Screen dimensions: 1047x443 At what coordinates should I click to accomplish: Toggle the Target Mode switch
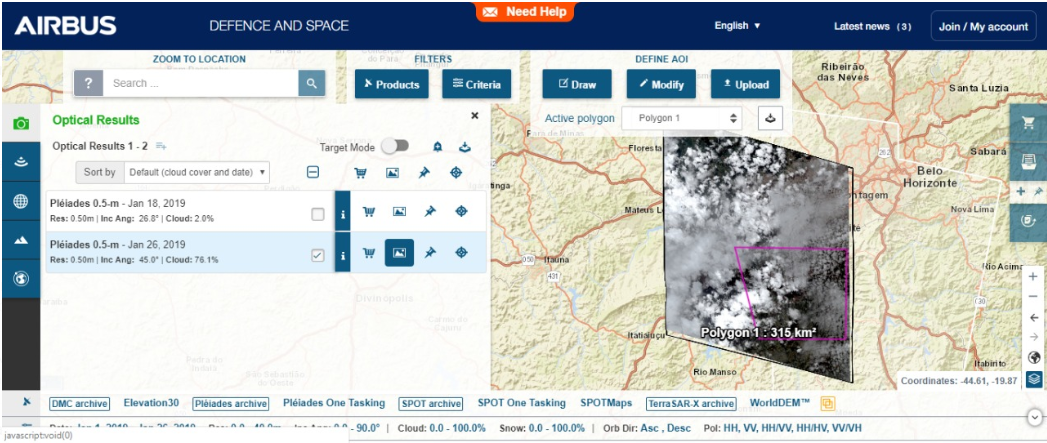395,146
